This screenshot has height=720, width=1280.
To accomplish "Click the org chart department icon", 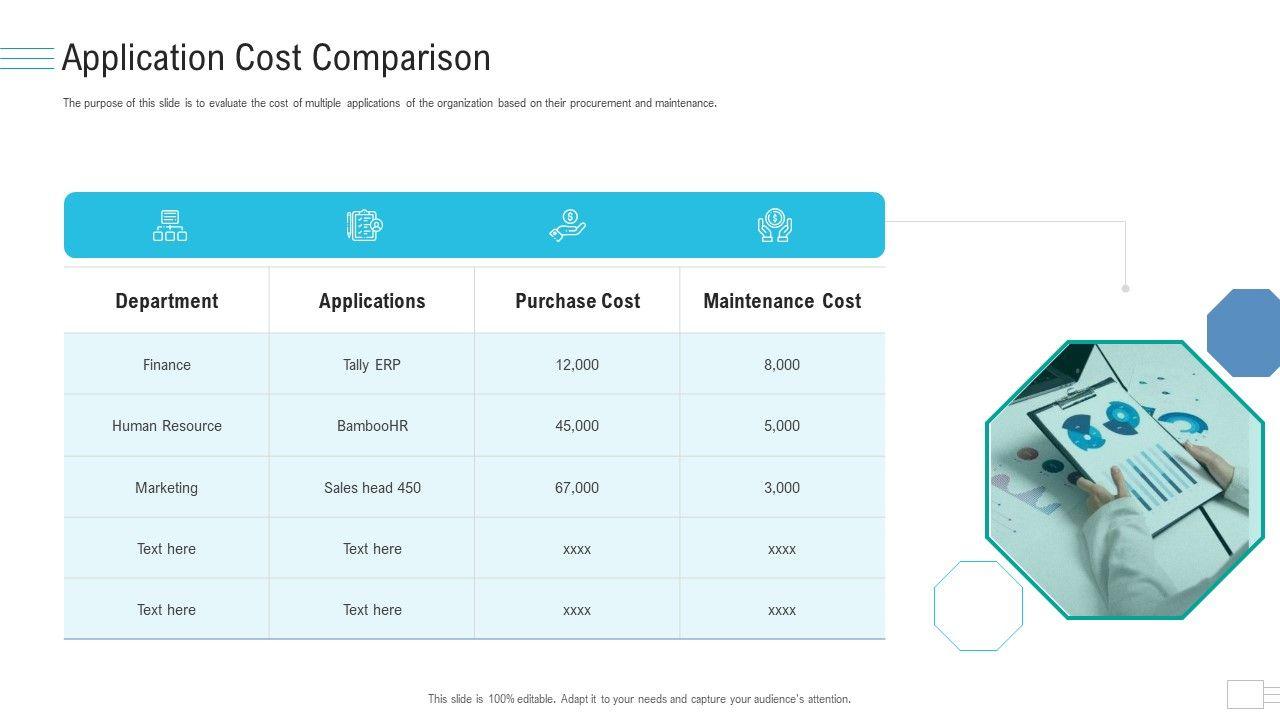I will 170,225.
